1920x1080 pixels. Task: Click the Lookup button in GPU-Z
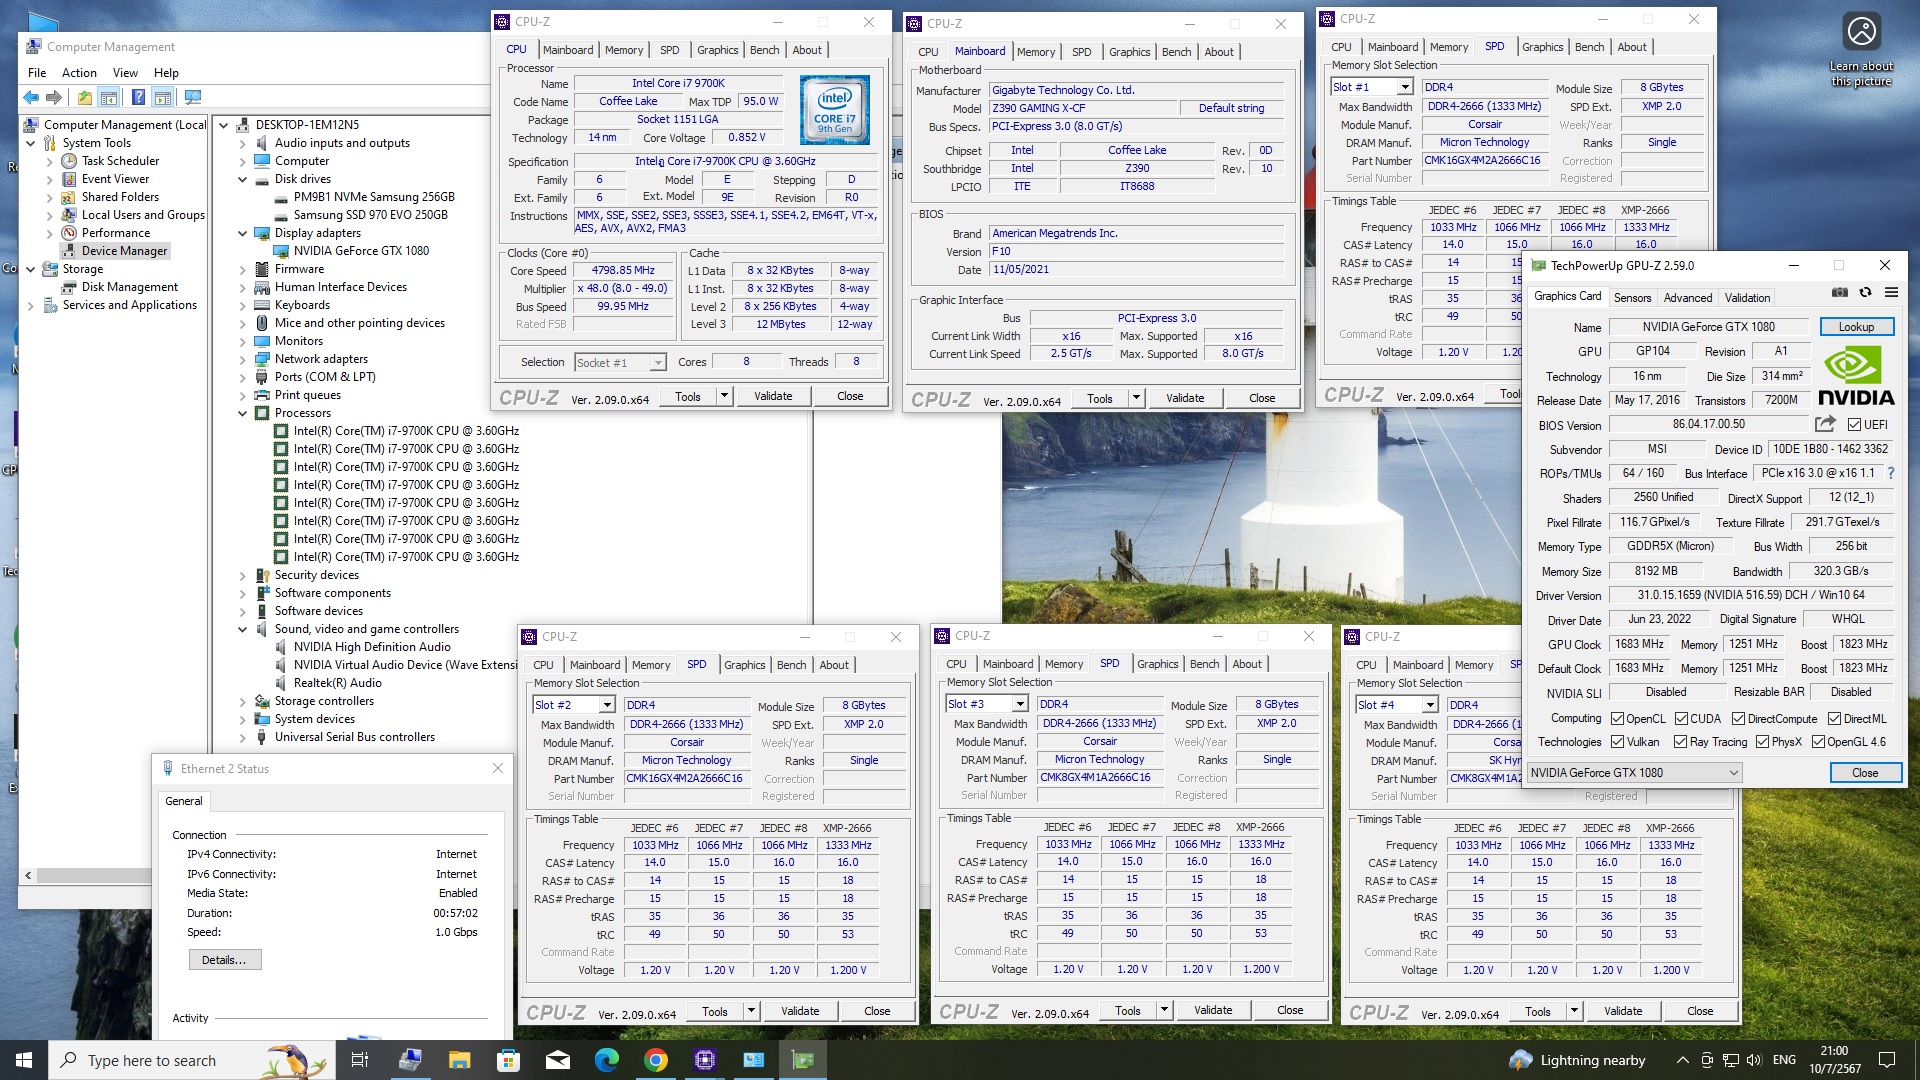coord(1856,327)
